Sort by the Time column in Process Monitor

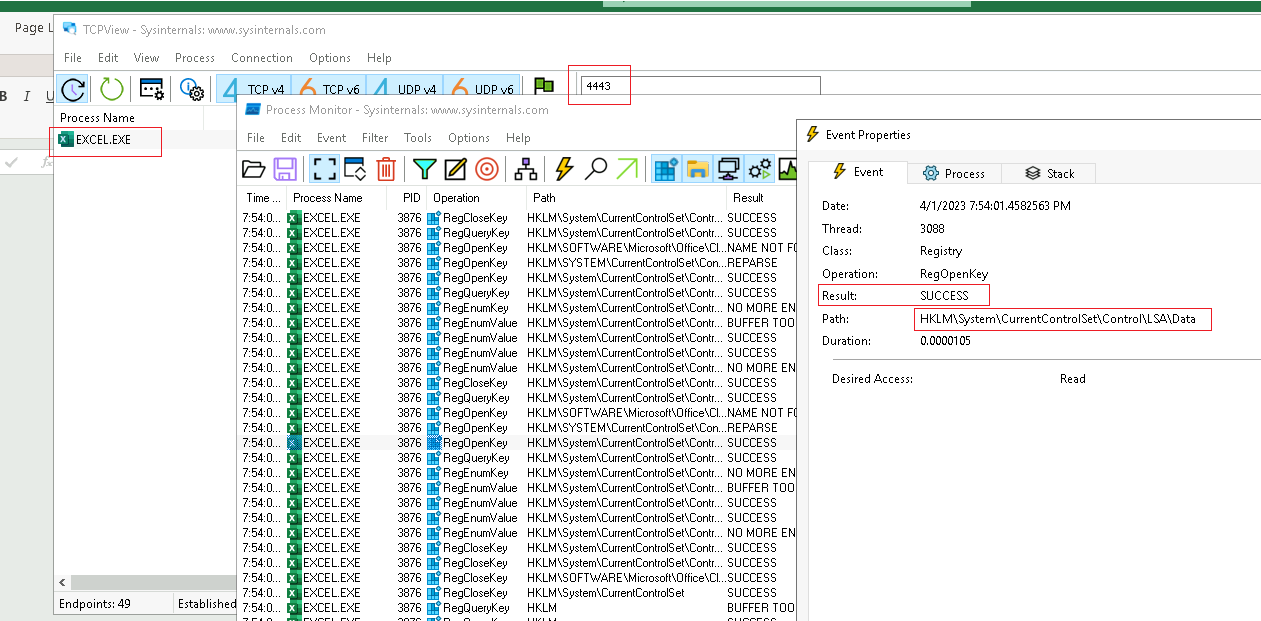tap(264, 198)
